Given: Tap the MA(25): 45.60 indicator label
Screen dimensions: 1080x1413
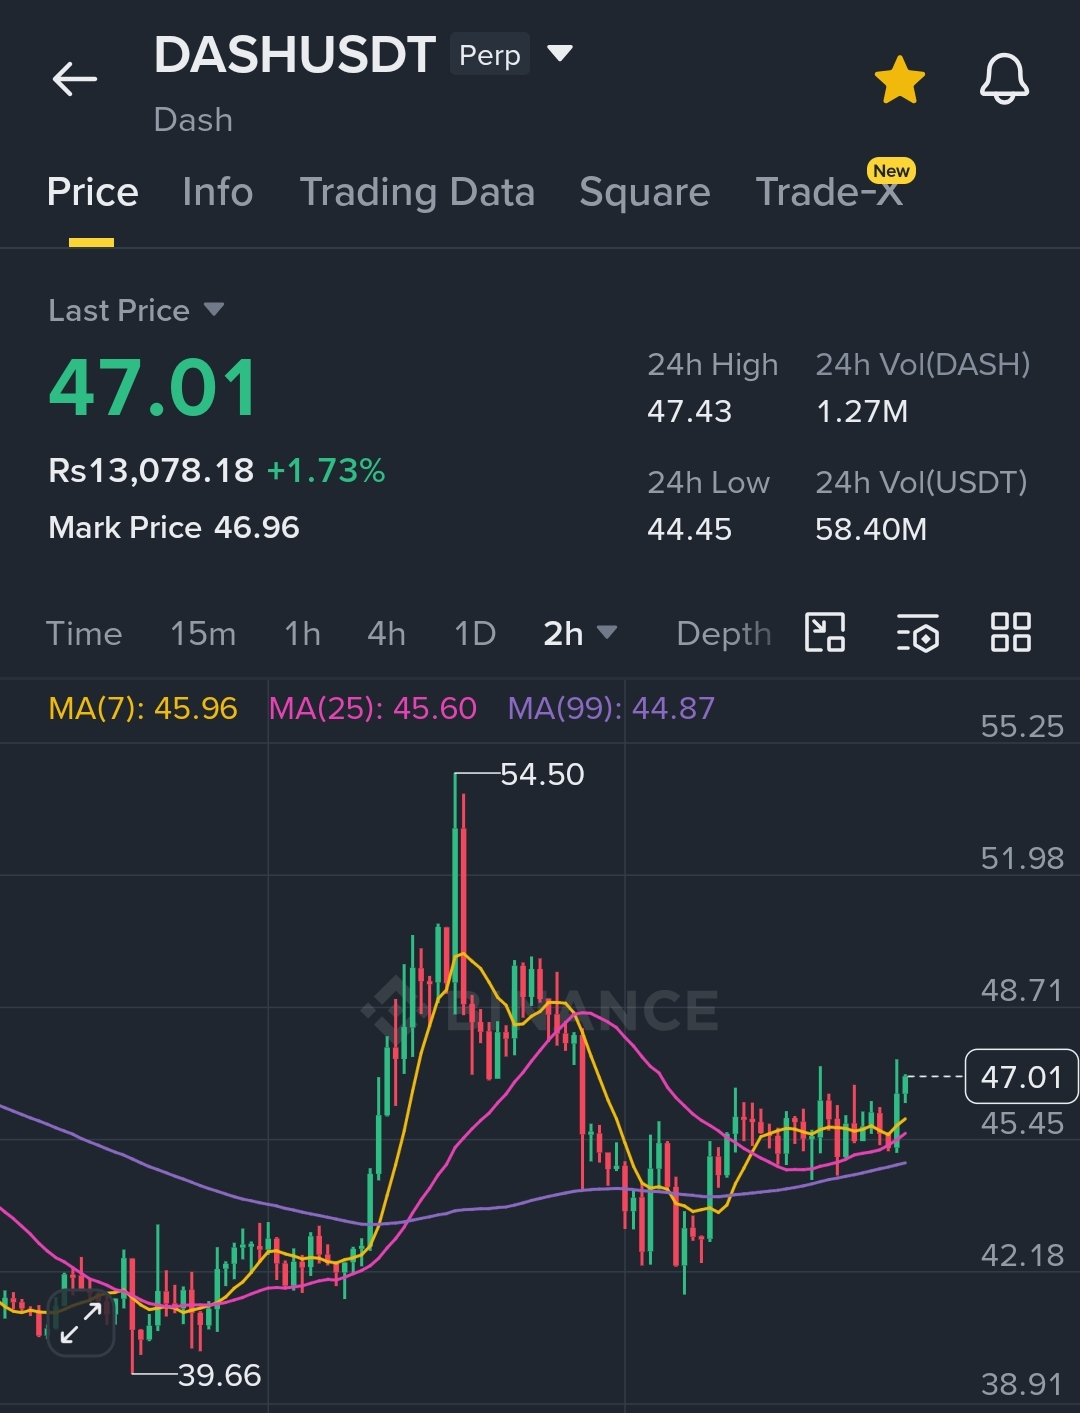Looking at the screenshot, I should click(x=373, y=709).
